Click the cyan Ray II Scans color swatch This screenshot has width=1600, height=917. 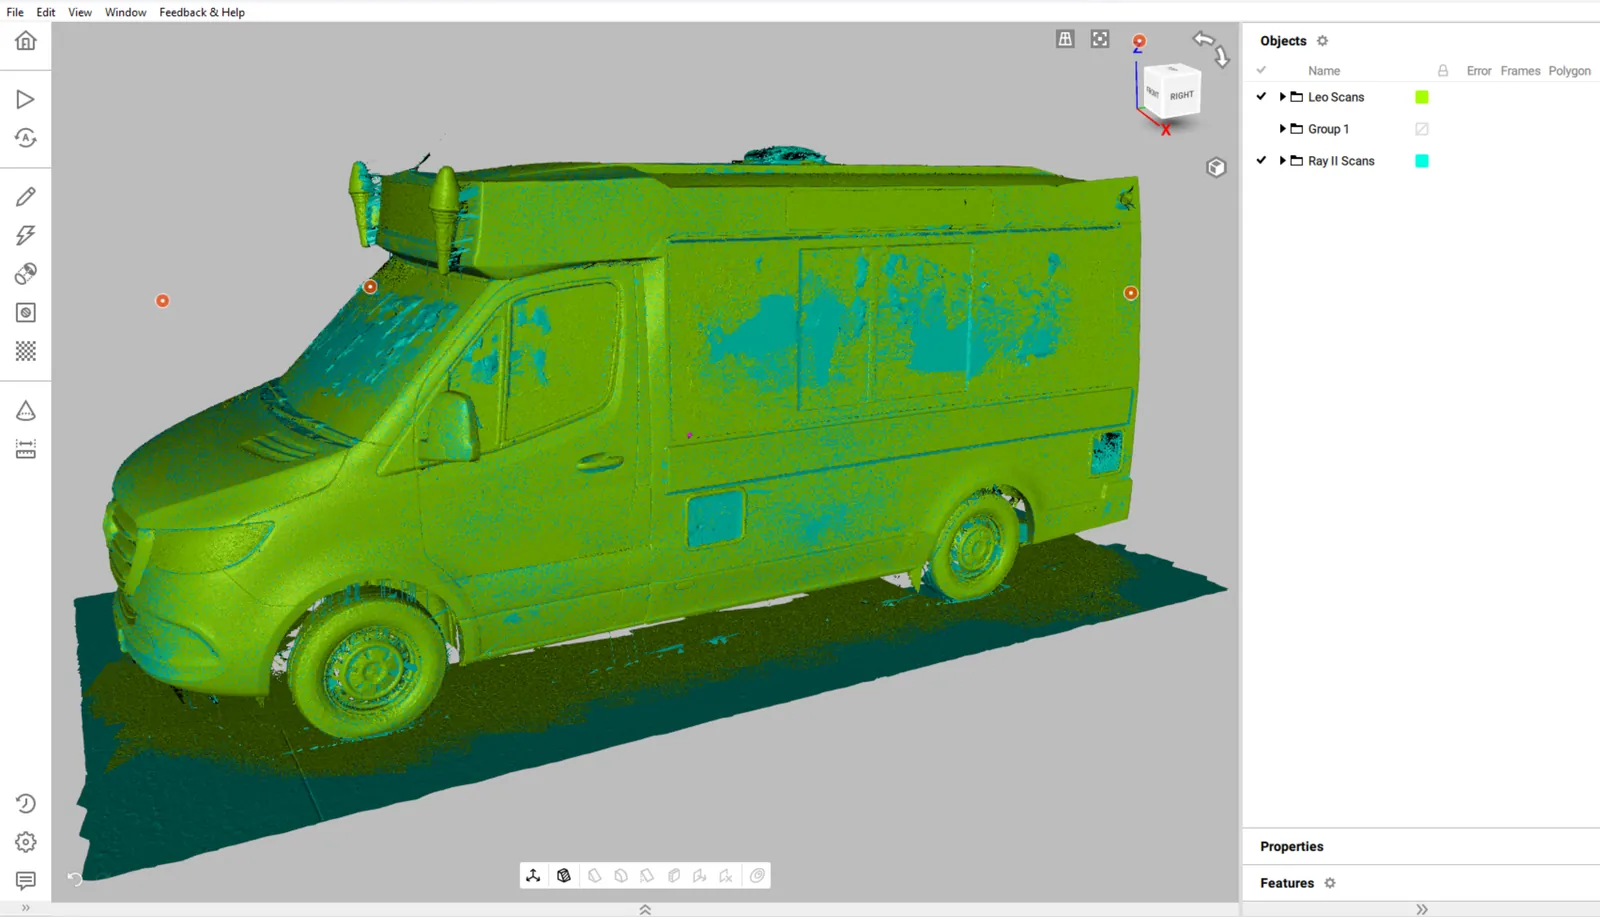coord(1422,161)
